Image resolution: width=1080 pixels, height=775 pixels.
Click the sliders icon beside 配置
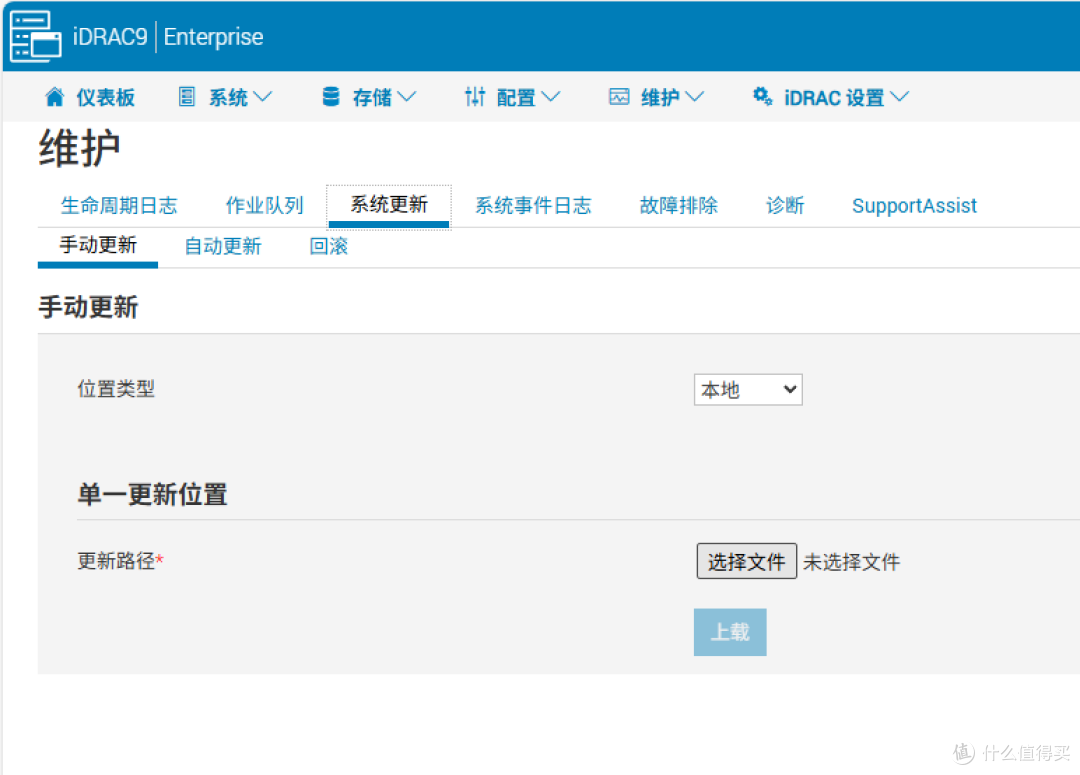pos(475,97)
